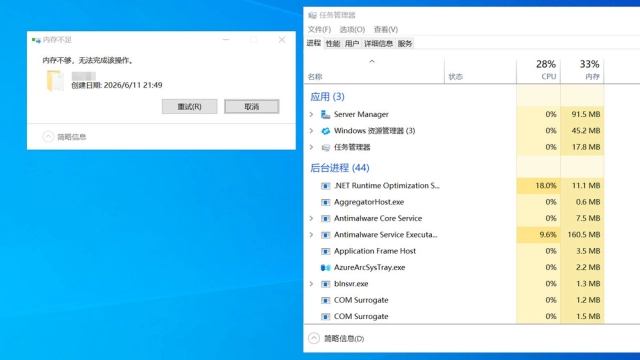Click the Antimalware Service Executable icon

point(325,235)
